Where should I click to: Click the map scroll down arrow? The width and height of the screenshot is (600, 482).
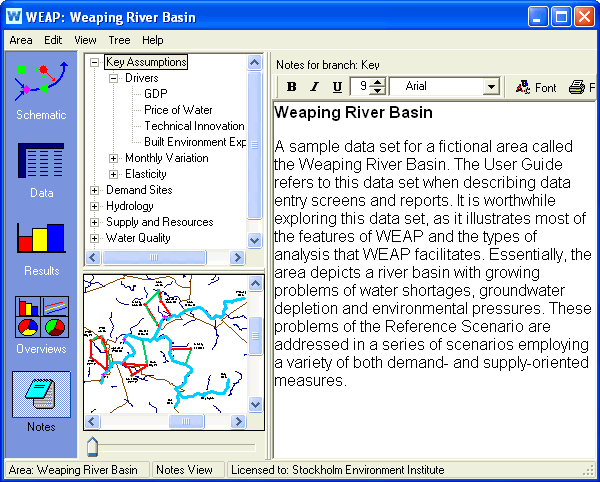click(255, 404)
